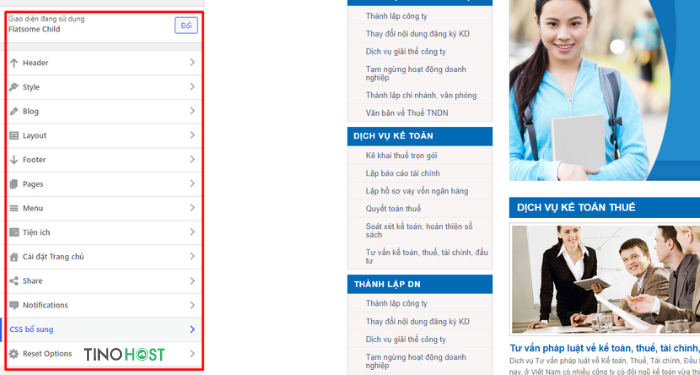Open the Notifications customizer section
700x375 pixels.
pos(104,305)
